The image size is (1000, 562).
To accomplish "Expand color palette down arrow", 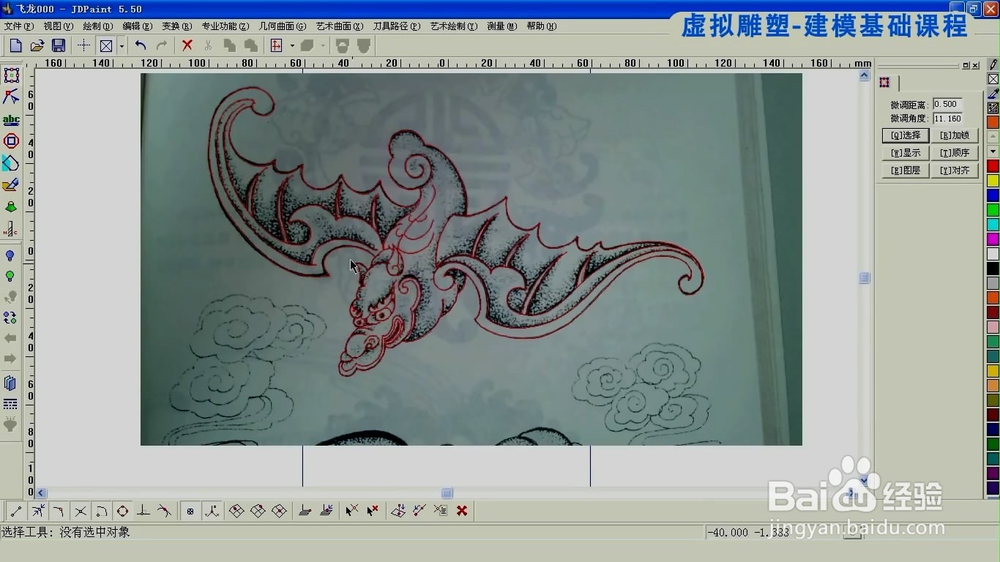I will pos(993,152).
